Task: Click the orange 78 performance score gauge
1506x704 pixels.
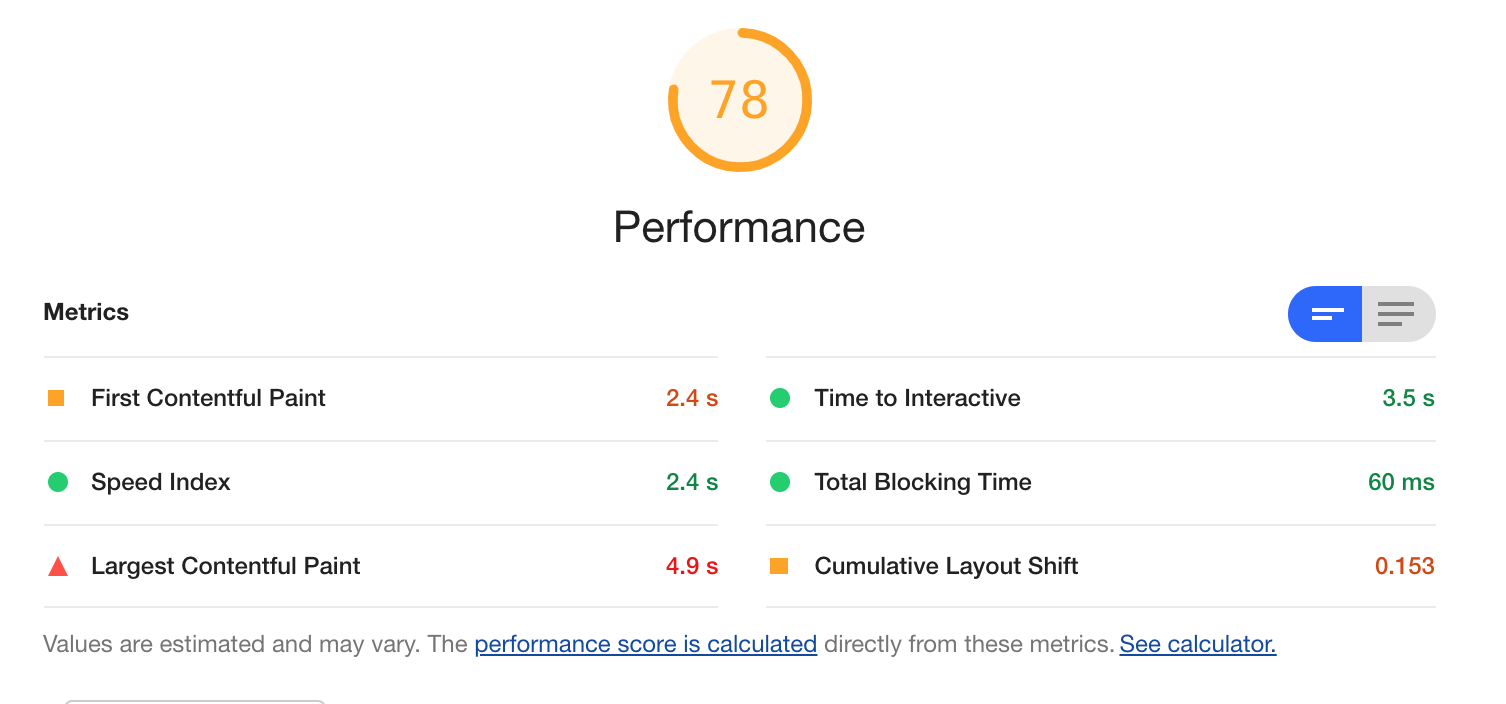Action: coord(739,100)
